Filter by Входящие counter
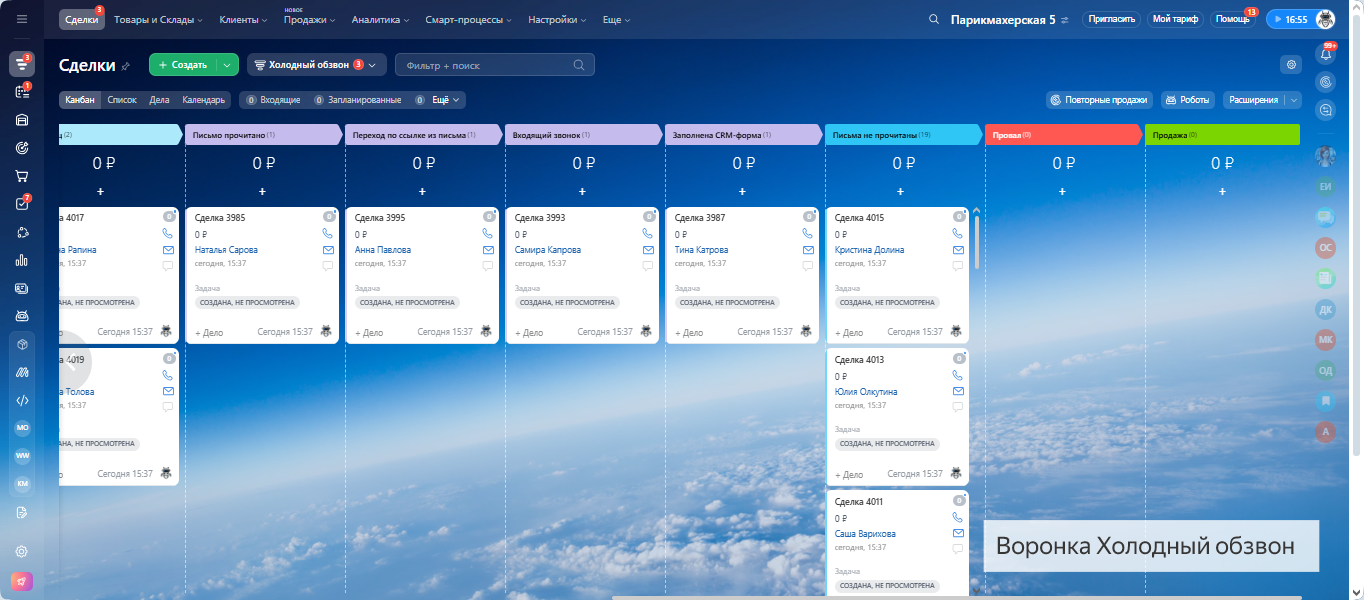The image size is (1364, 600). pos(274,100)
